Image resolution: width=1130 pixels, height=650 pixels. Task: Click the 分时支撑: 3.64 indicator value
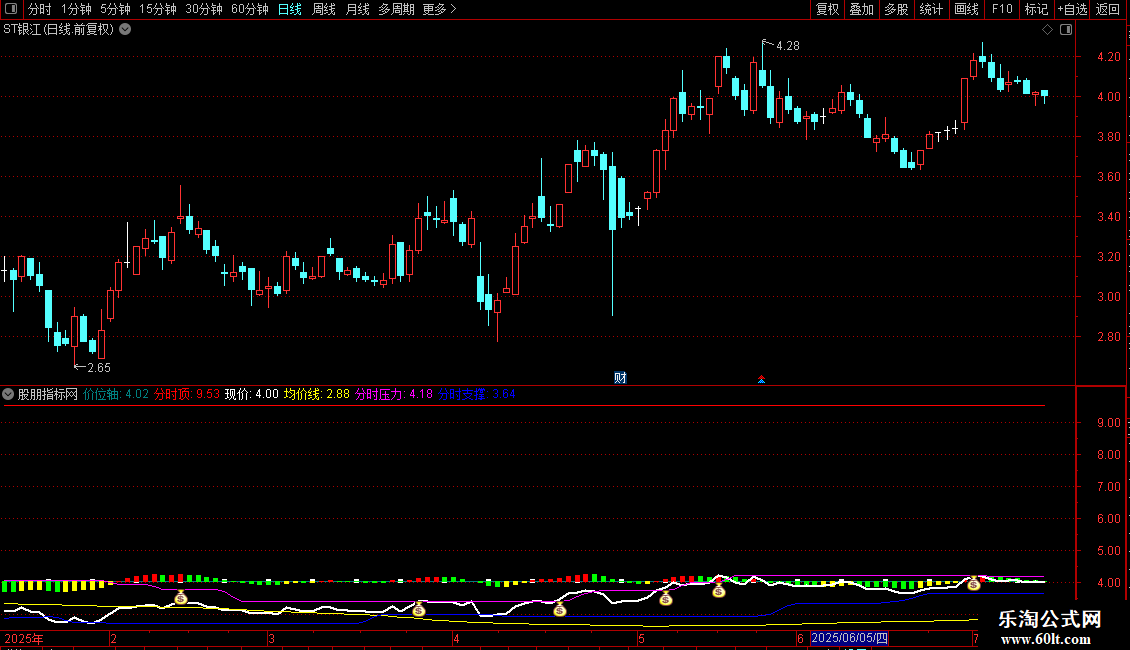476,394
